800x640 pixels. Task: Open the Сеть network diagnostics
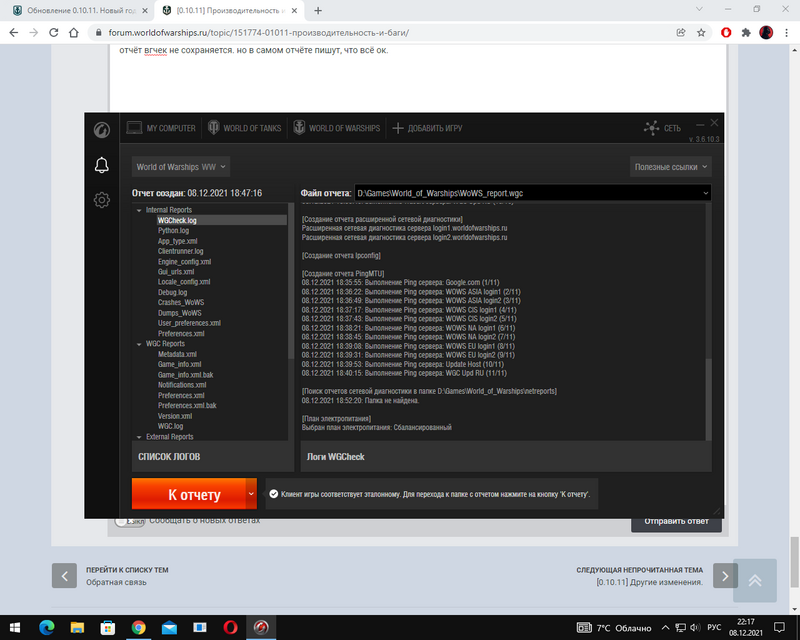[662, 128]
